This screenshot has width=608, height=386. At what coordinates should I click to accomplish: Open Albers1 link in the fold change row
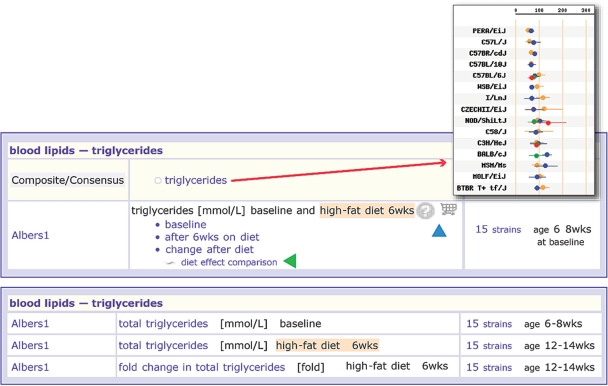(x=30, y=367)
